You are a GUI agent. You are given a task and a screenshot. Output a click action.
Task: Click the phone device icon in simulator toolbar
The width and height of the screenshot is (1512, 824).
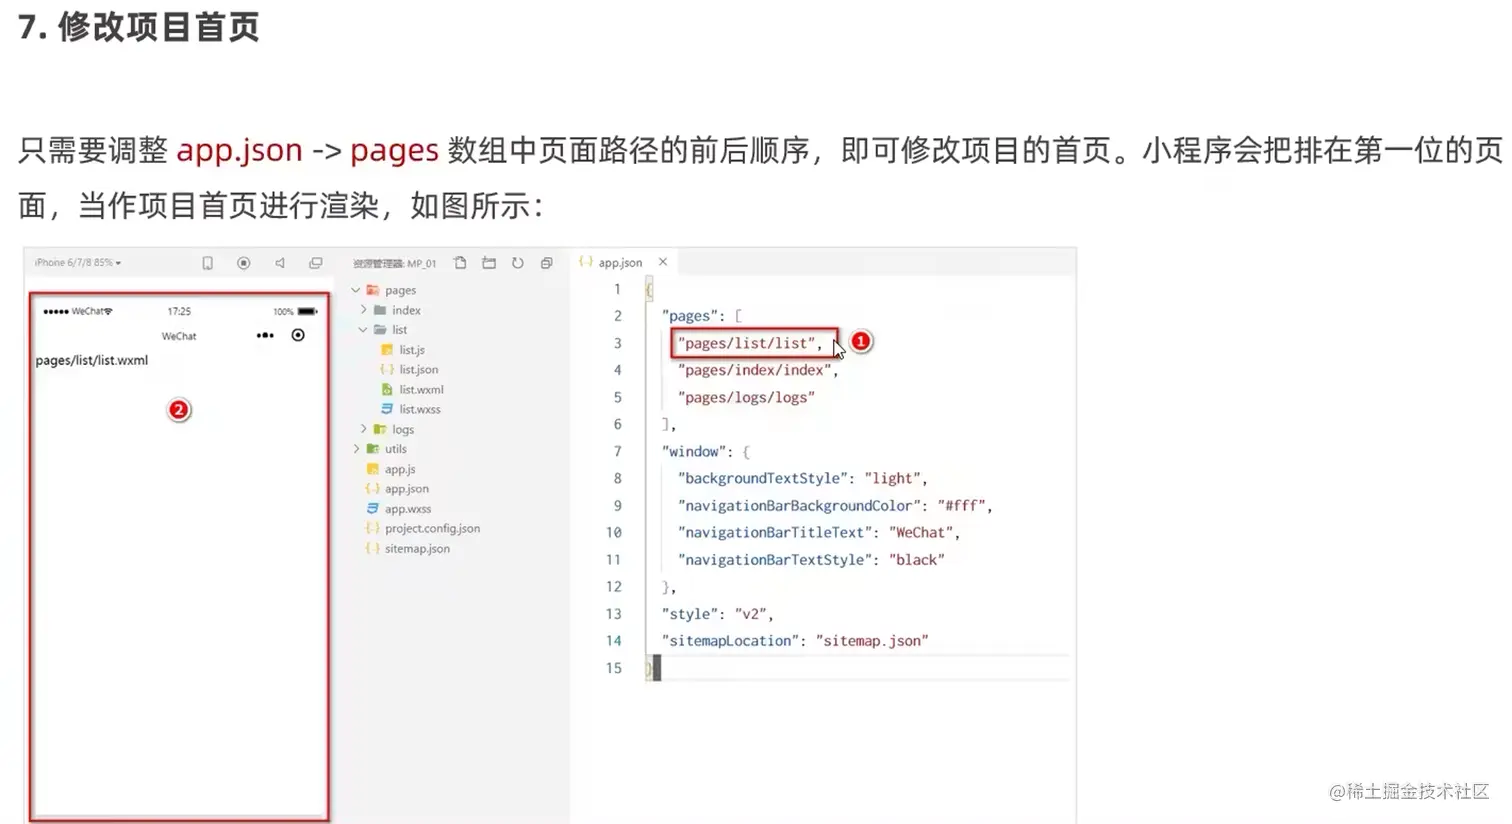(x=208, y=263)
